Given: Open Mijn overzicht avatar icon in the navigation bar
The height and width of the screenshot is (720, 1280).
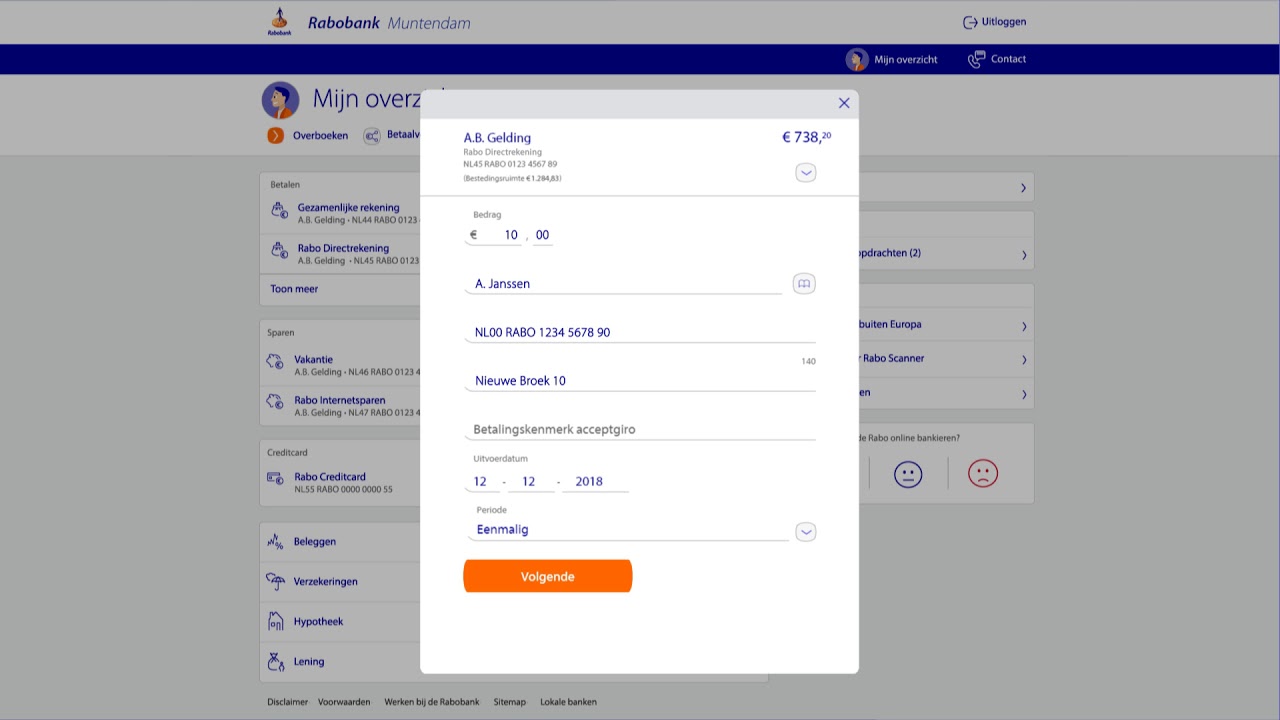Looking at the screenshot, I should [857, 59].
